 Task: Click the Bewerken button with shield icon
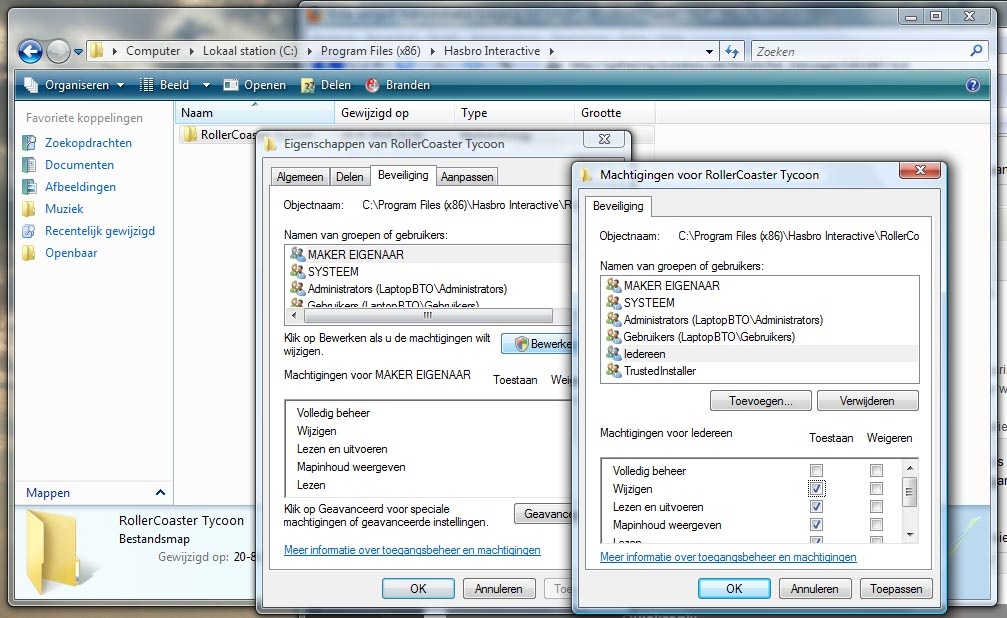[x=536, y=344]
